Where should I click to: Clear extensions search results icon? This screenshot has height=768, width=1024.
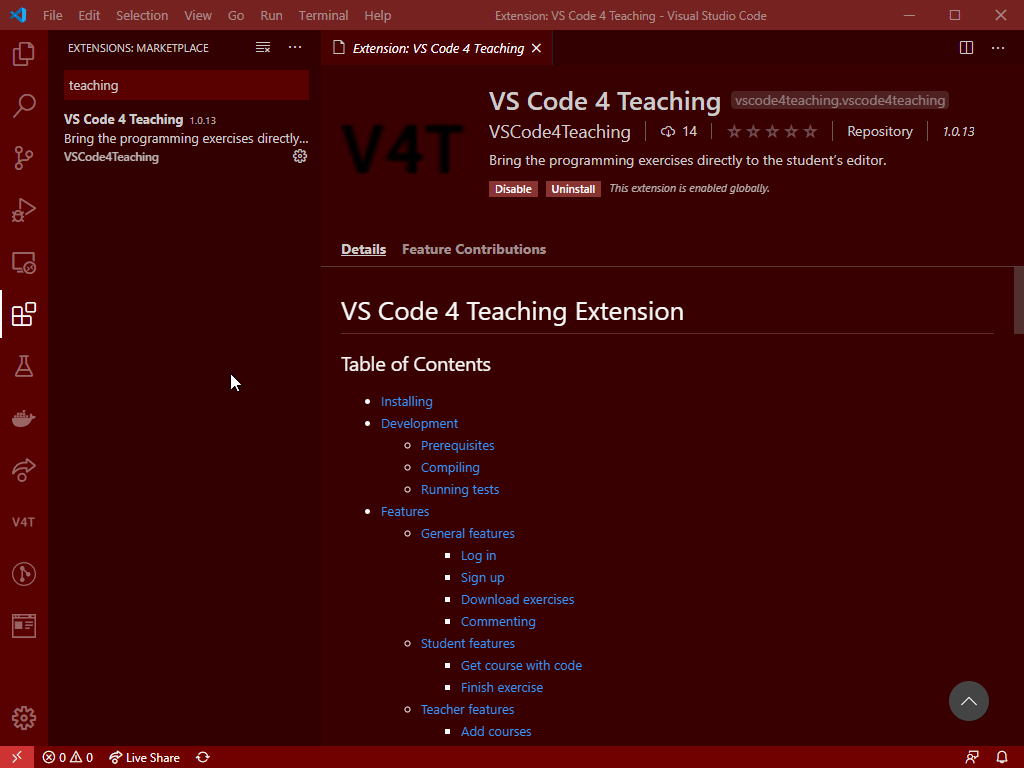tap(263, 48)
